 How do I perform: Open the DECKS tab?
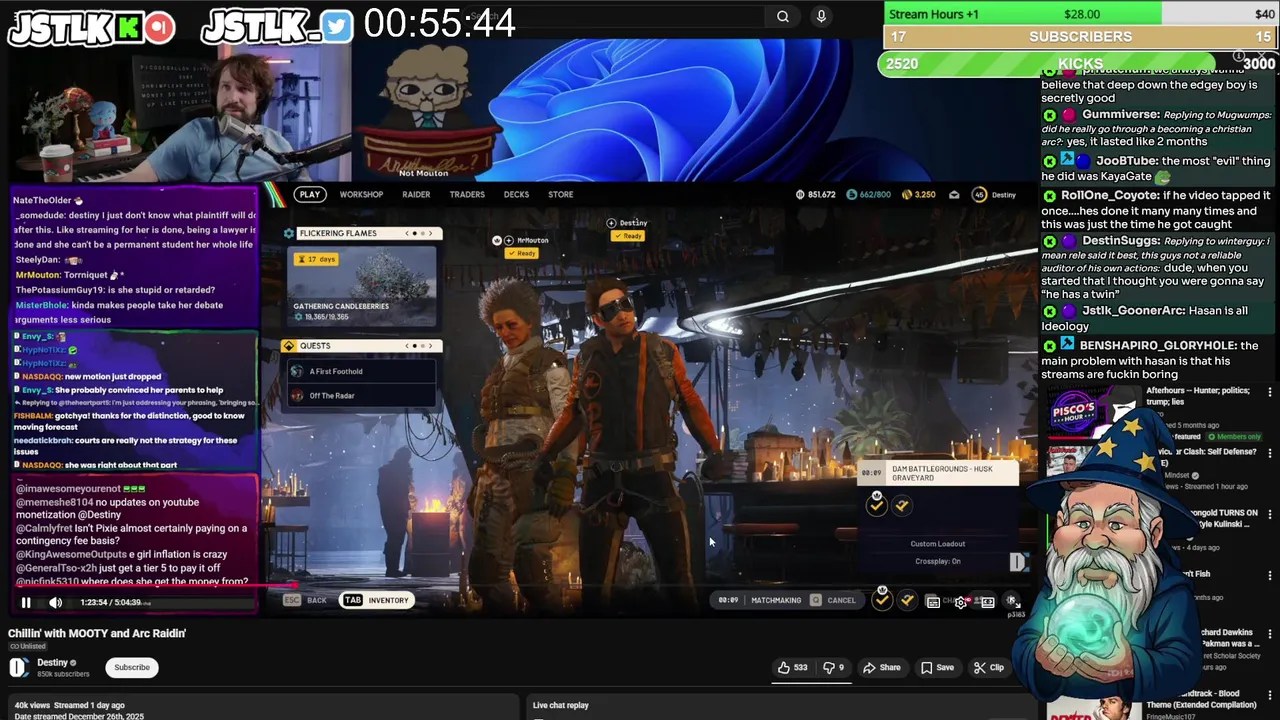tap(516, 194)
